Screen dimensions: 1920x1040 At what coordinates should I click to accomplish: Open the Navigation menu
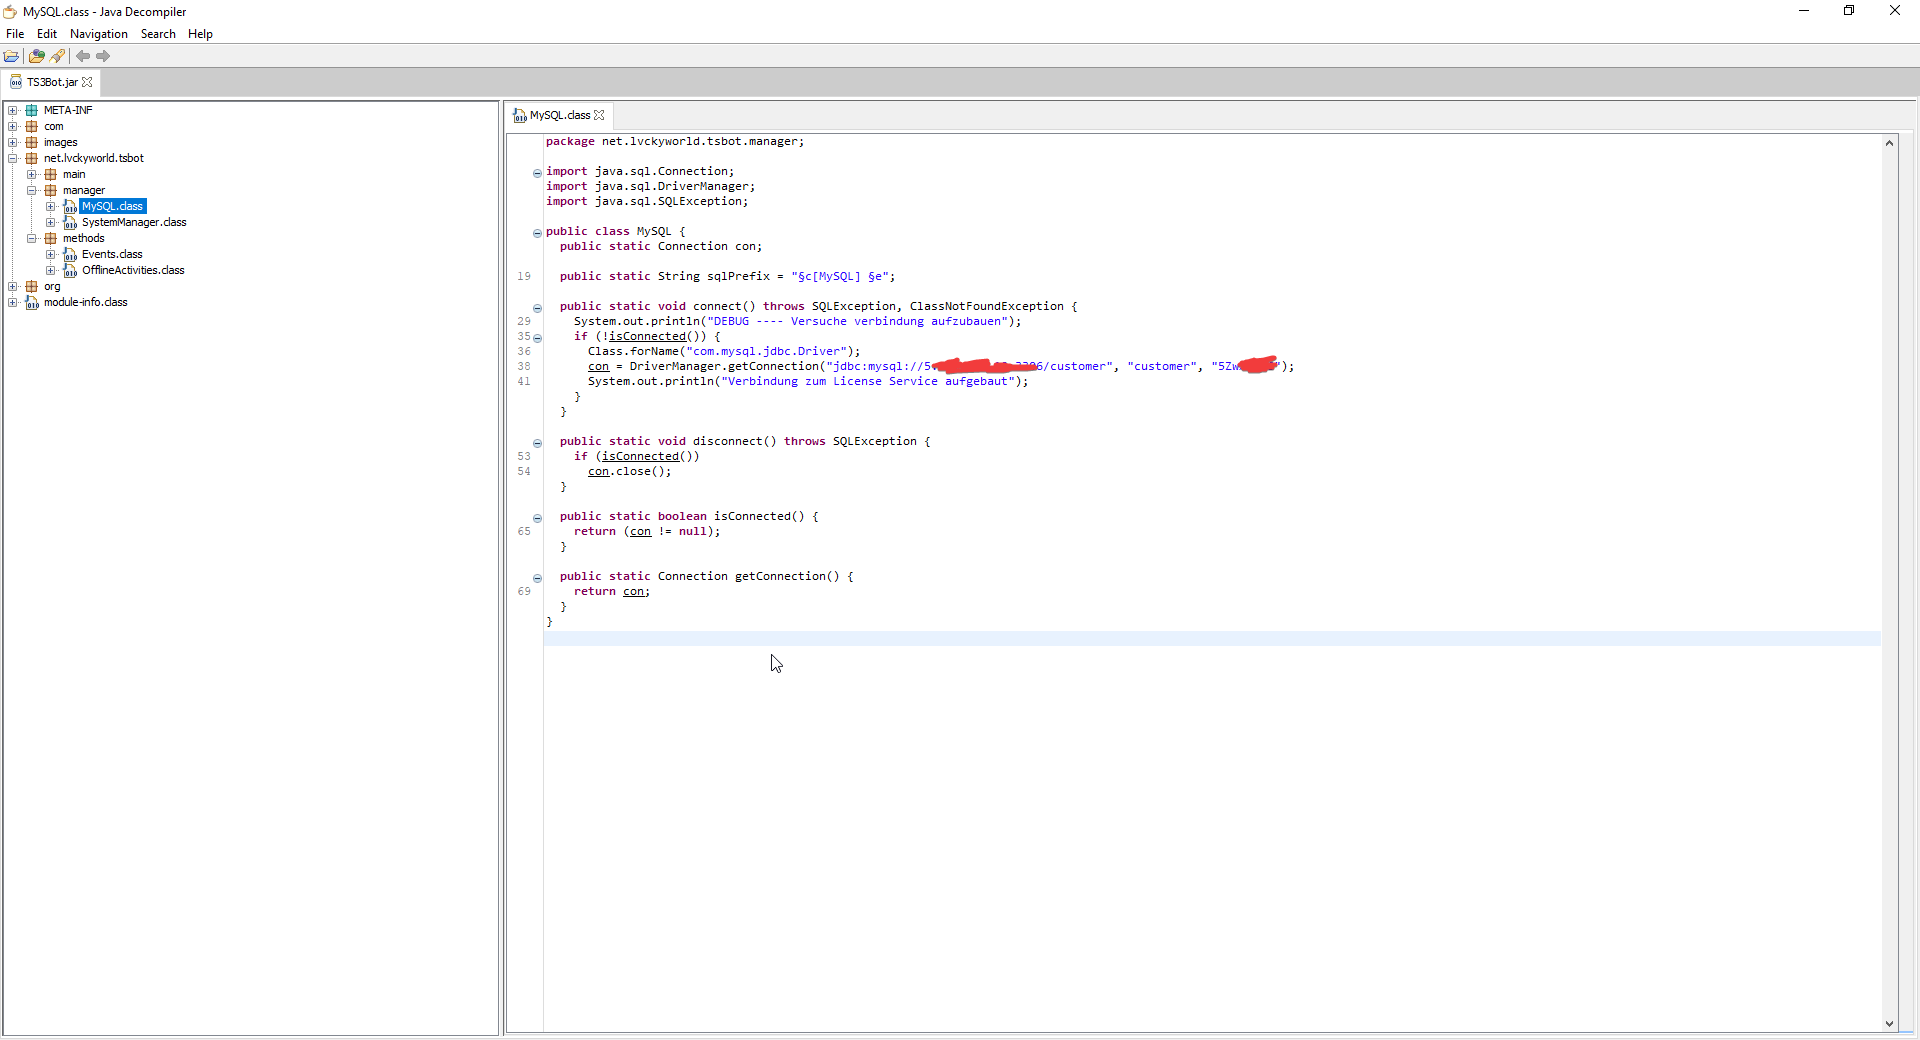[98, 34]
